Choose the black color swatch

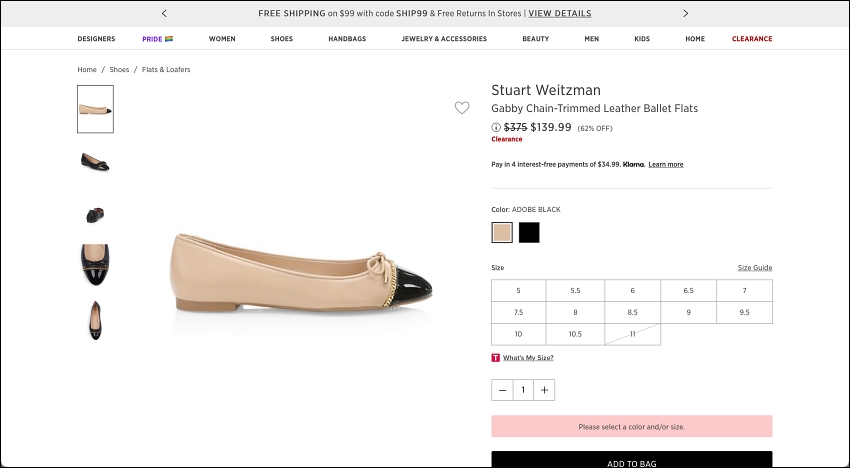529,233
